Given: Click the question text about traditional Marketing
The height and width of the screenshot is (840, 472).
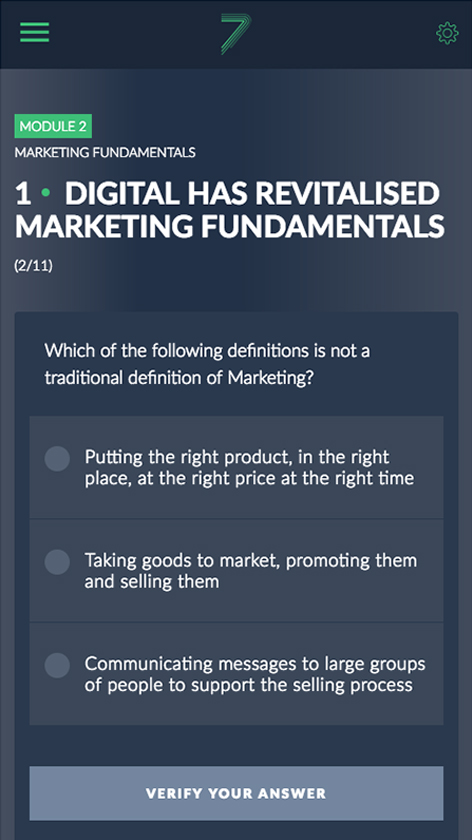Looking at the screenshot, I should click(207, 364).
